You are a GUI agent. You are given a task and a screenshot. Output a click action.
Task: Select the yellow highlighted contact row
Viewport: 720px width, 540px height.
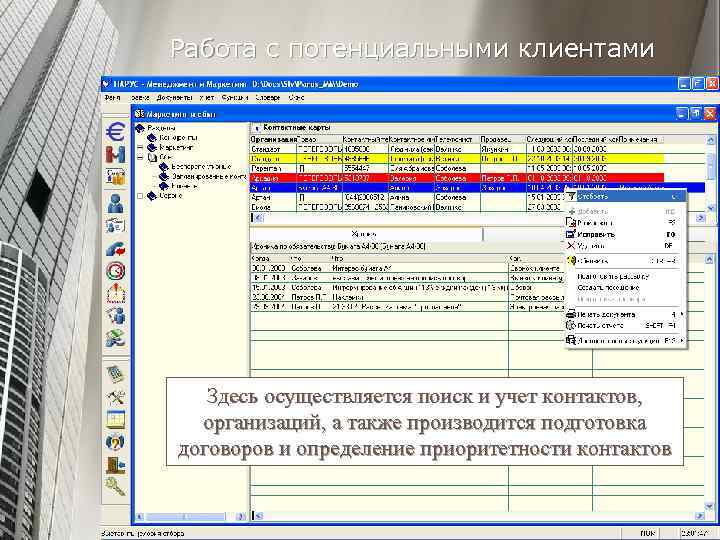(x=457, y=159)
